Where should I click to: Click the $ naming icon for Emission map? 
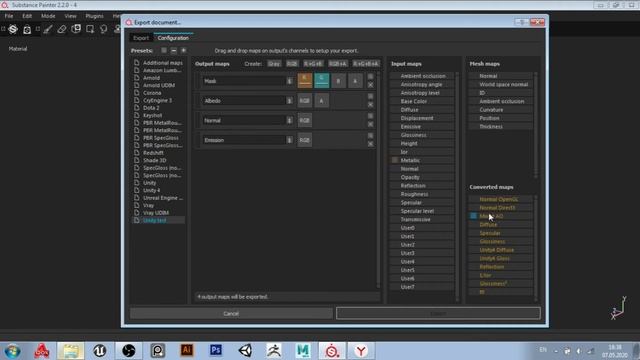point(289,140)
